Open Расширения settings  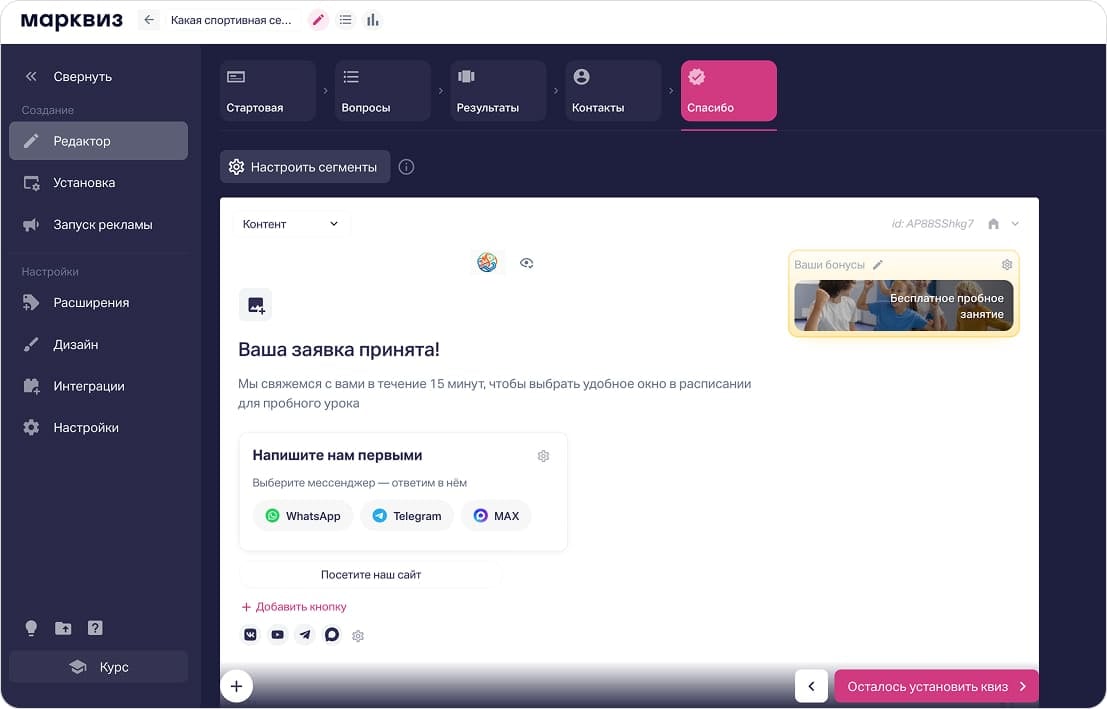(x=98, y=302)
